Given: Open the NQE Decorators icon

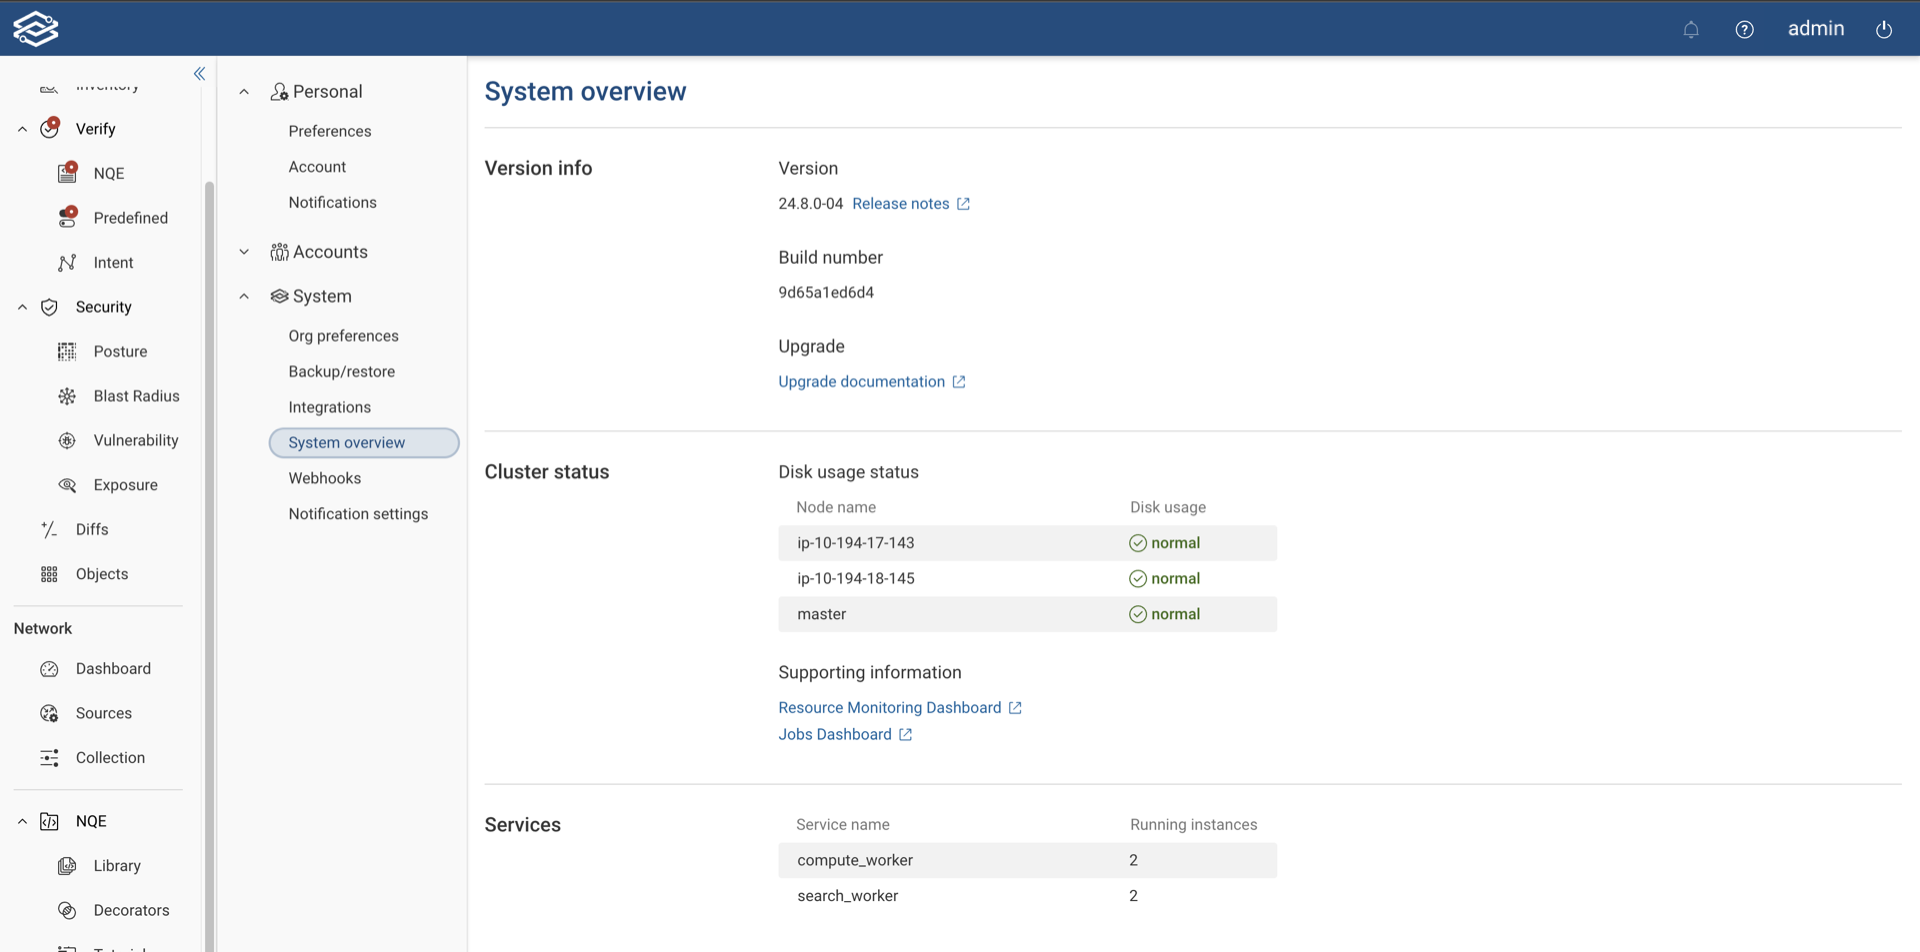Looking at the screenshot, I should tap(66, 910).
